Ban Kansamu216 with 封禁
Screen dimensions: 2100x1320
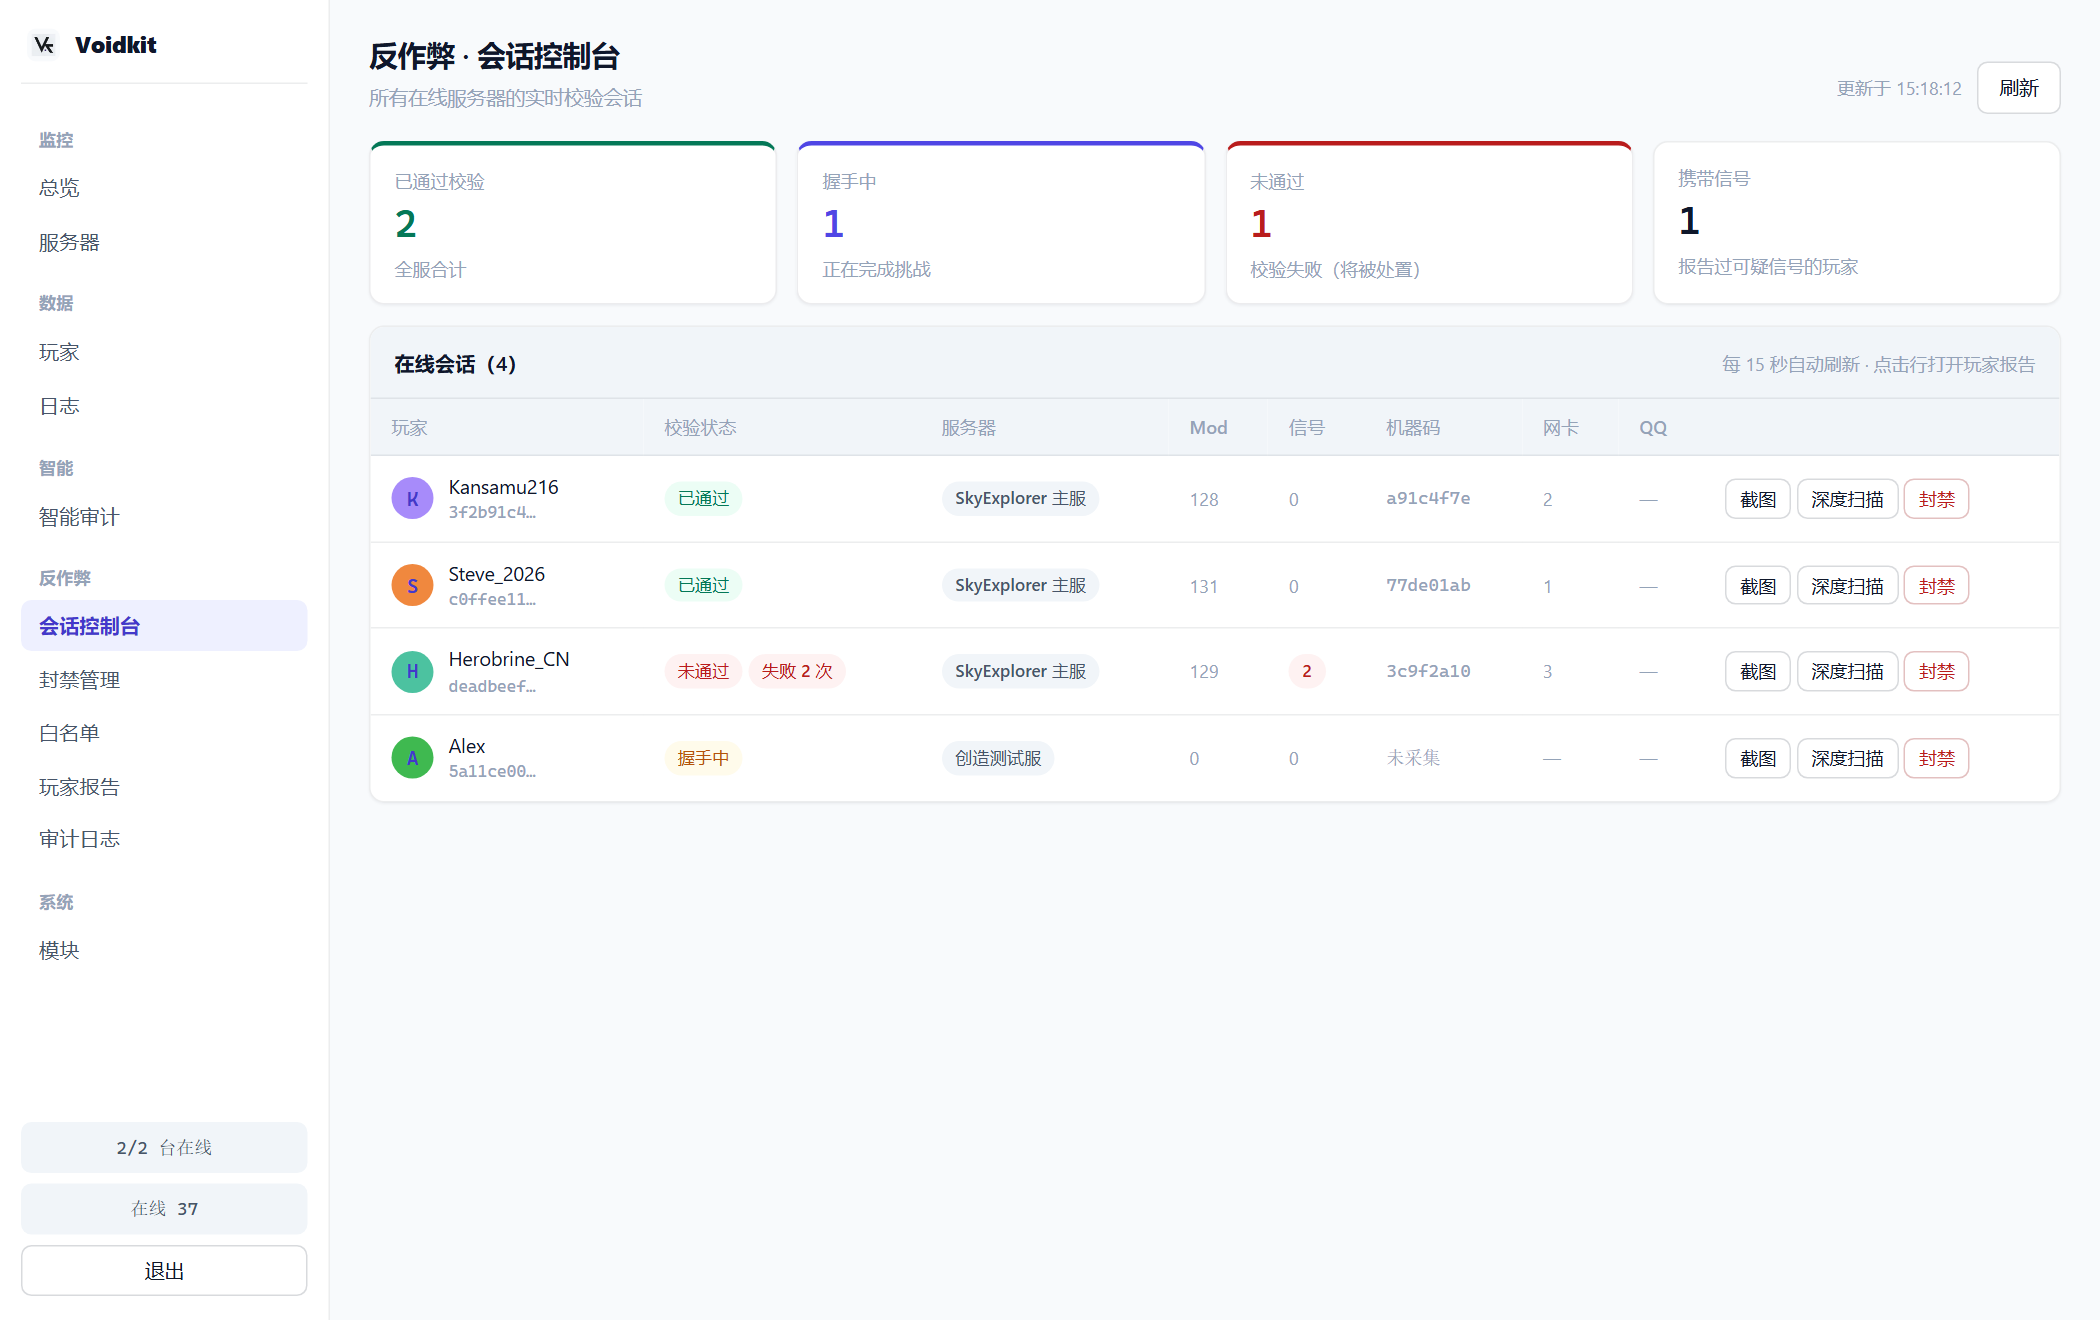[x=1936, y=499]
